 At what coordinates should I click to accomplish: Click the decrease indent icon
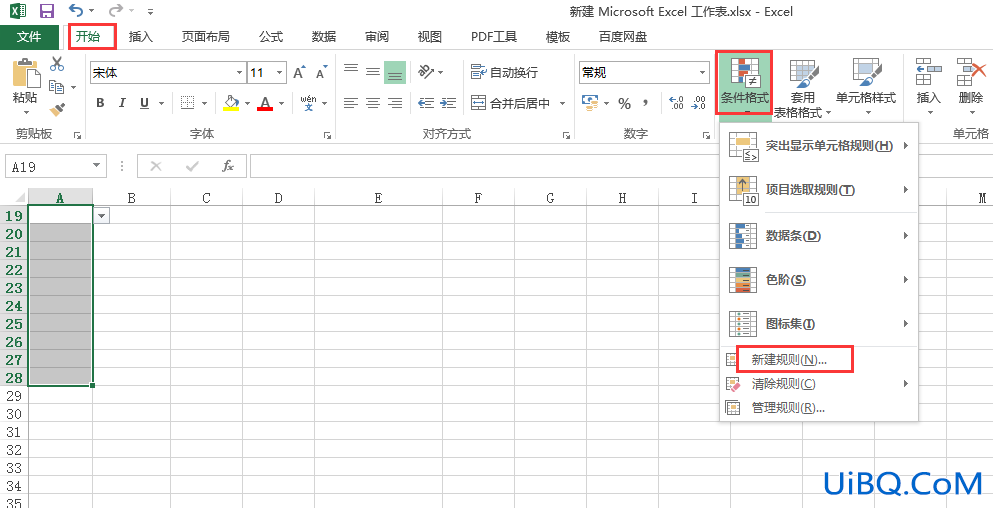coord(426,103)
